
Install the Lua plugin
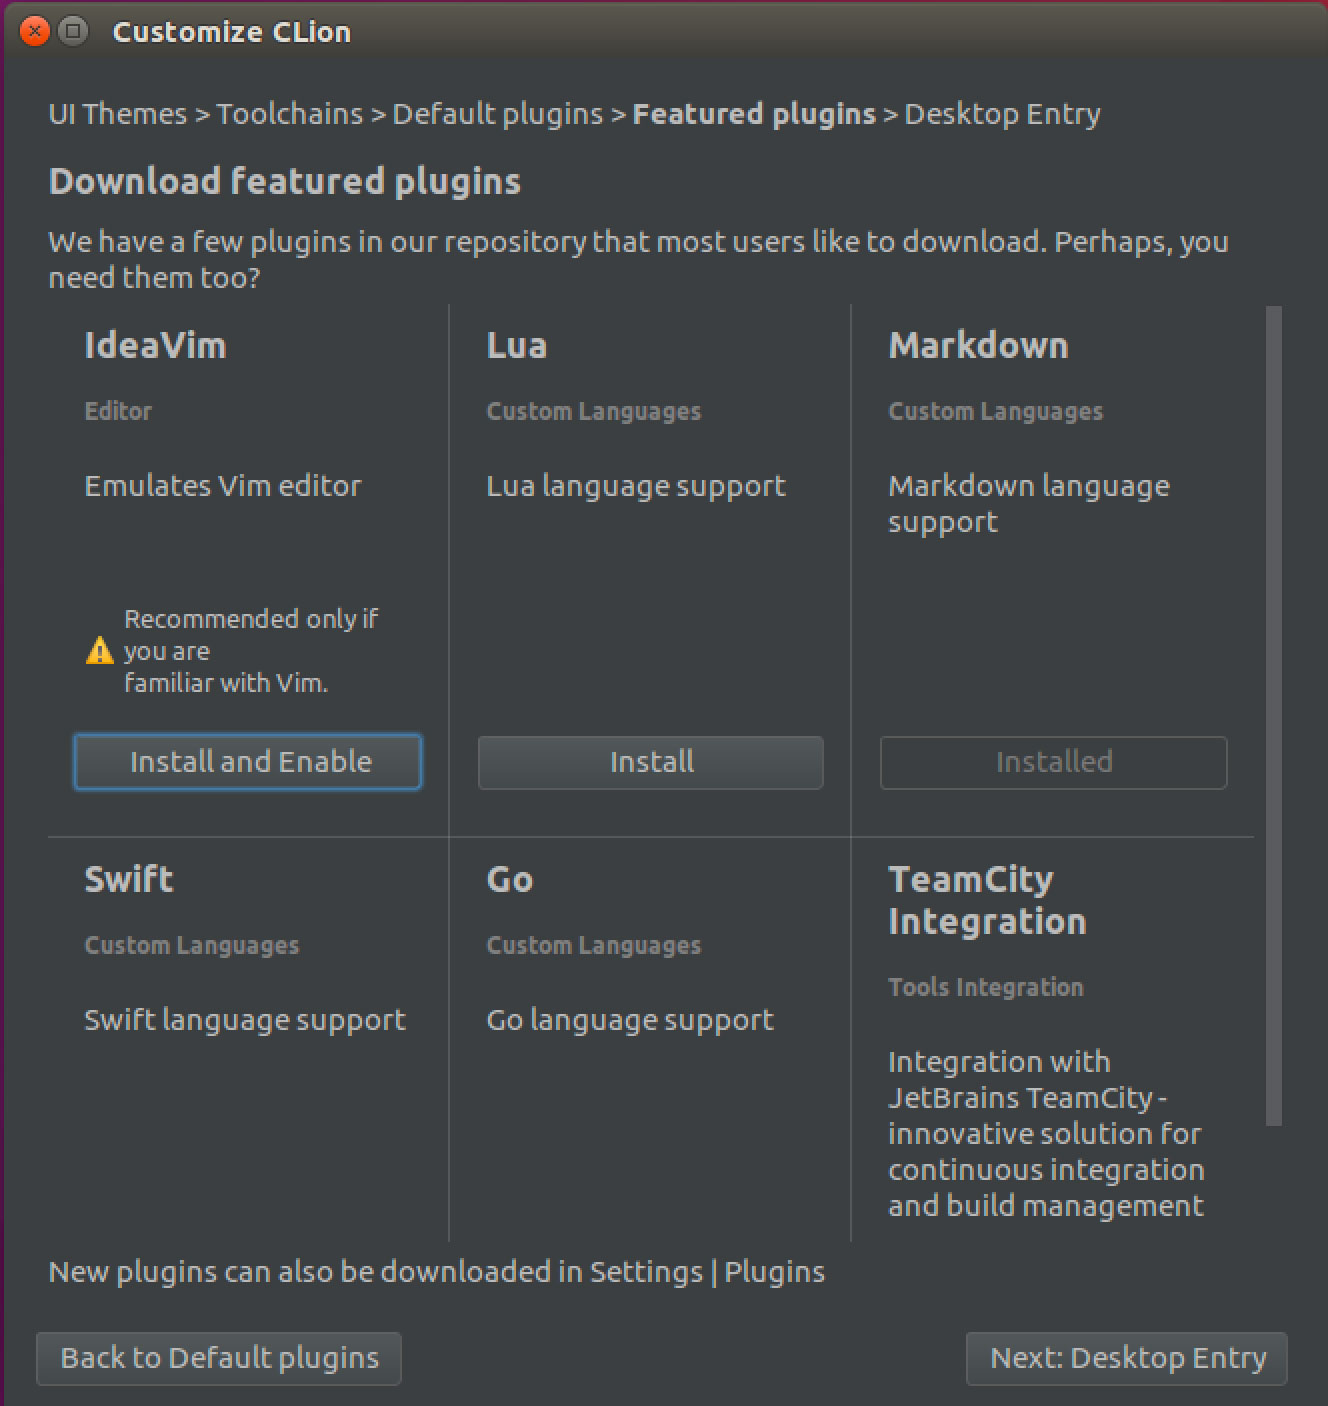pos(651,762)
